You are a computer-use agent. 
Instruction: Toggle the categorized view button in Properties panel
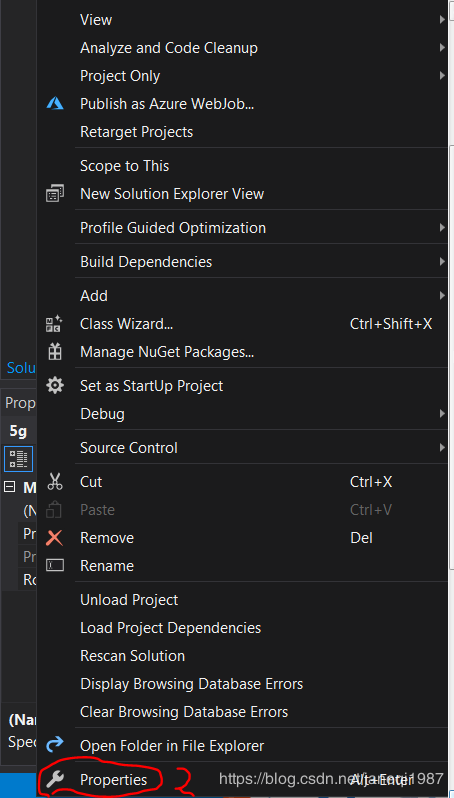point(19,459)
